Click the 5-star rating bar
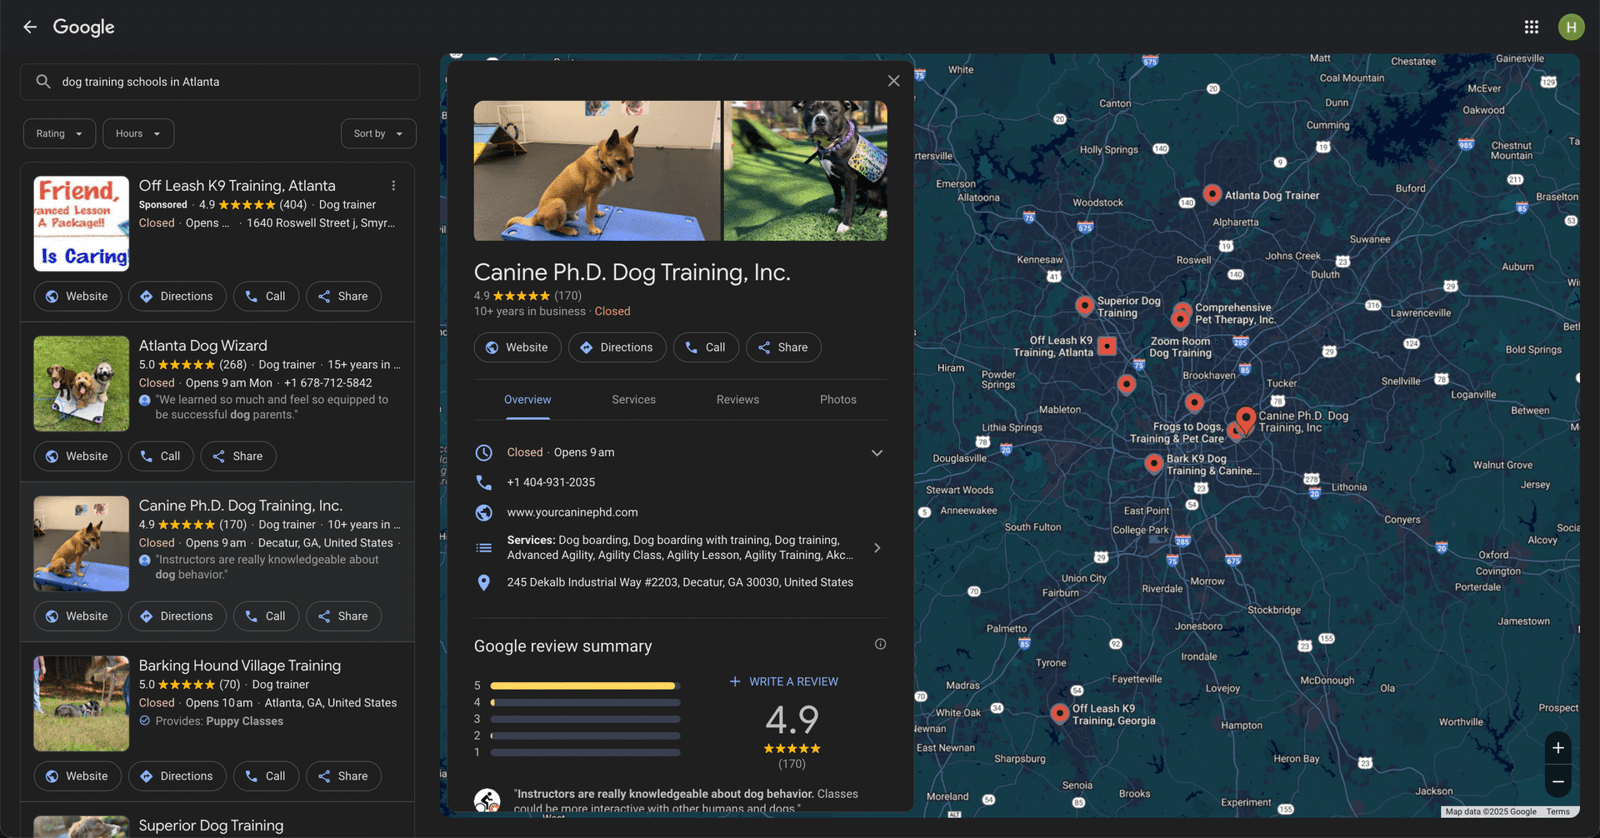The width and height of the screenshot is (1600, 838). 585,686
